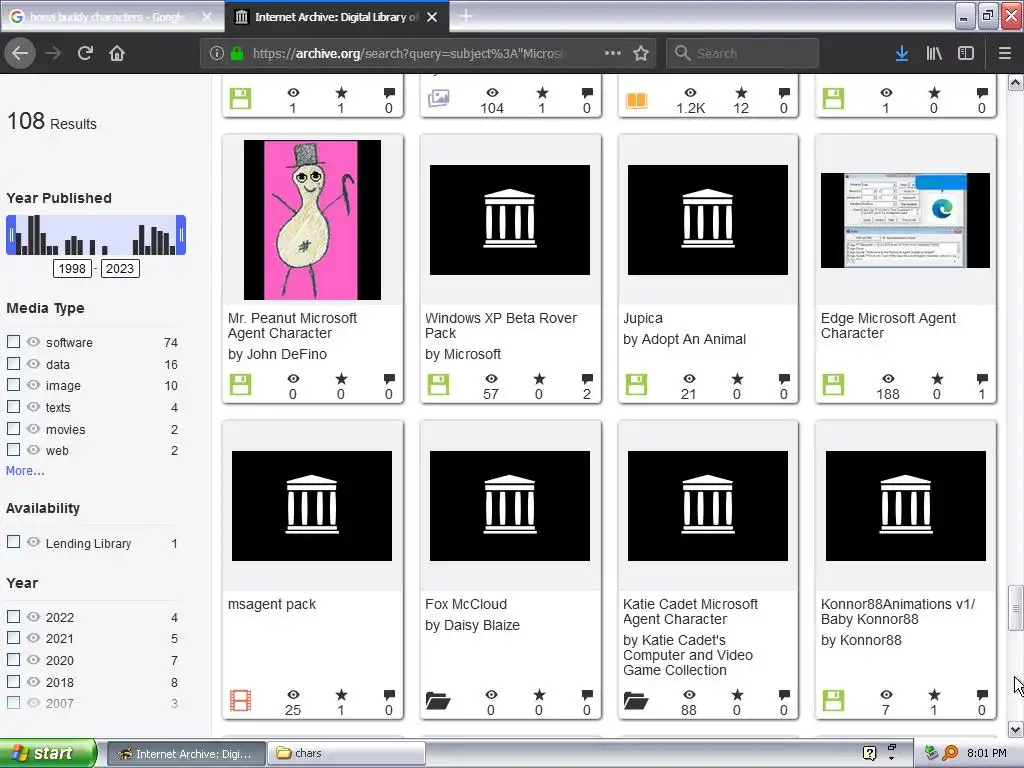Close the Internet Archive tab
Viewport: 1024px width, 768px height.
click(432, 17)
